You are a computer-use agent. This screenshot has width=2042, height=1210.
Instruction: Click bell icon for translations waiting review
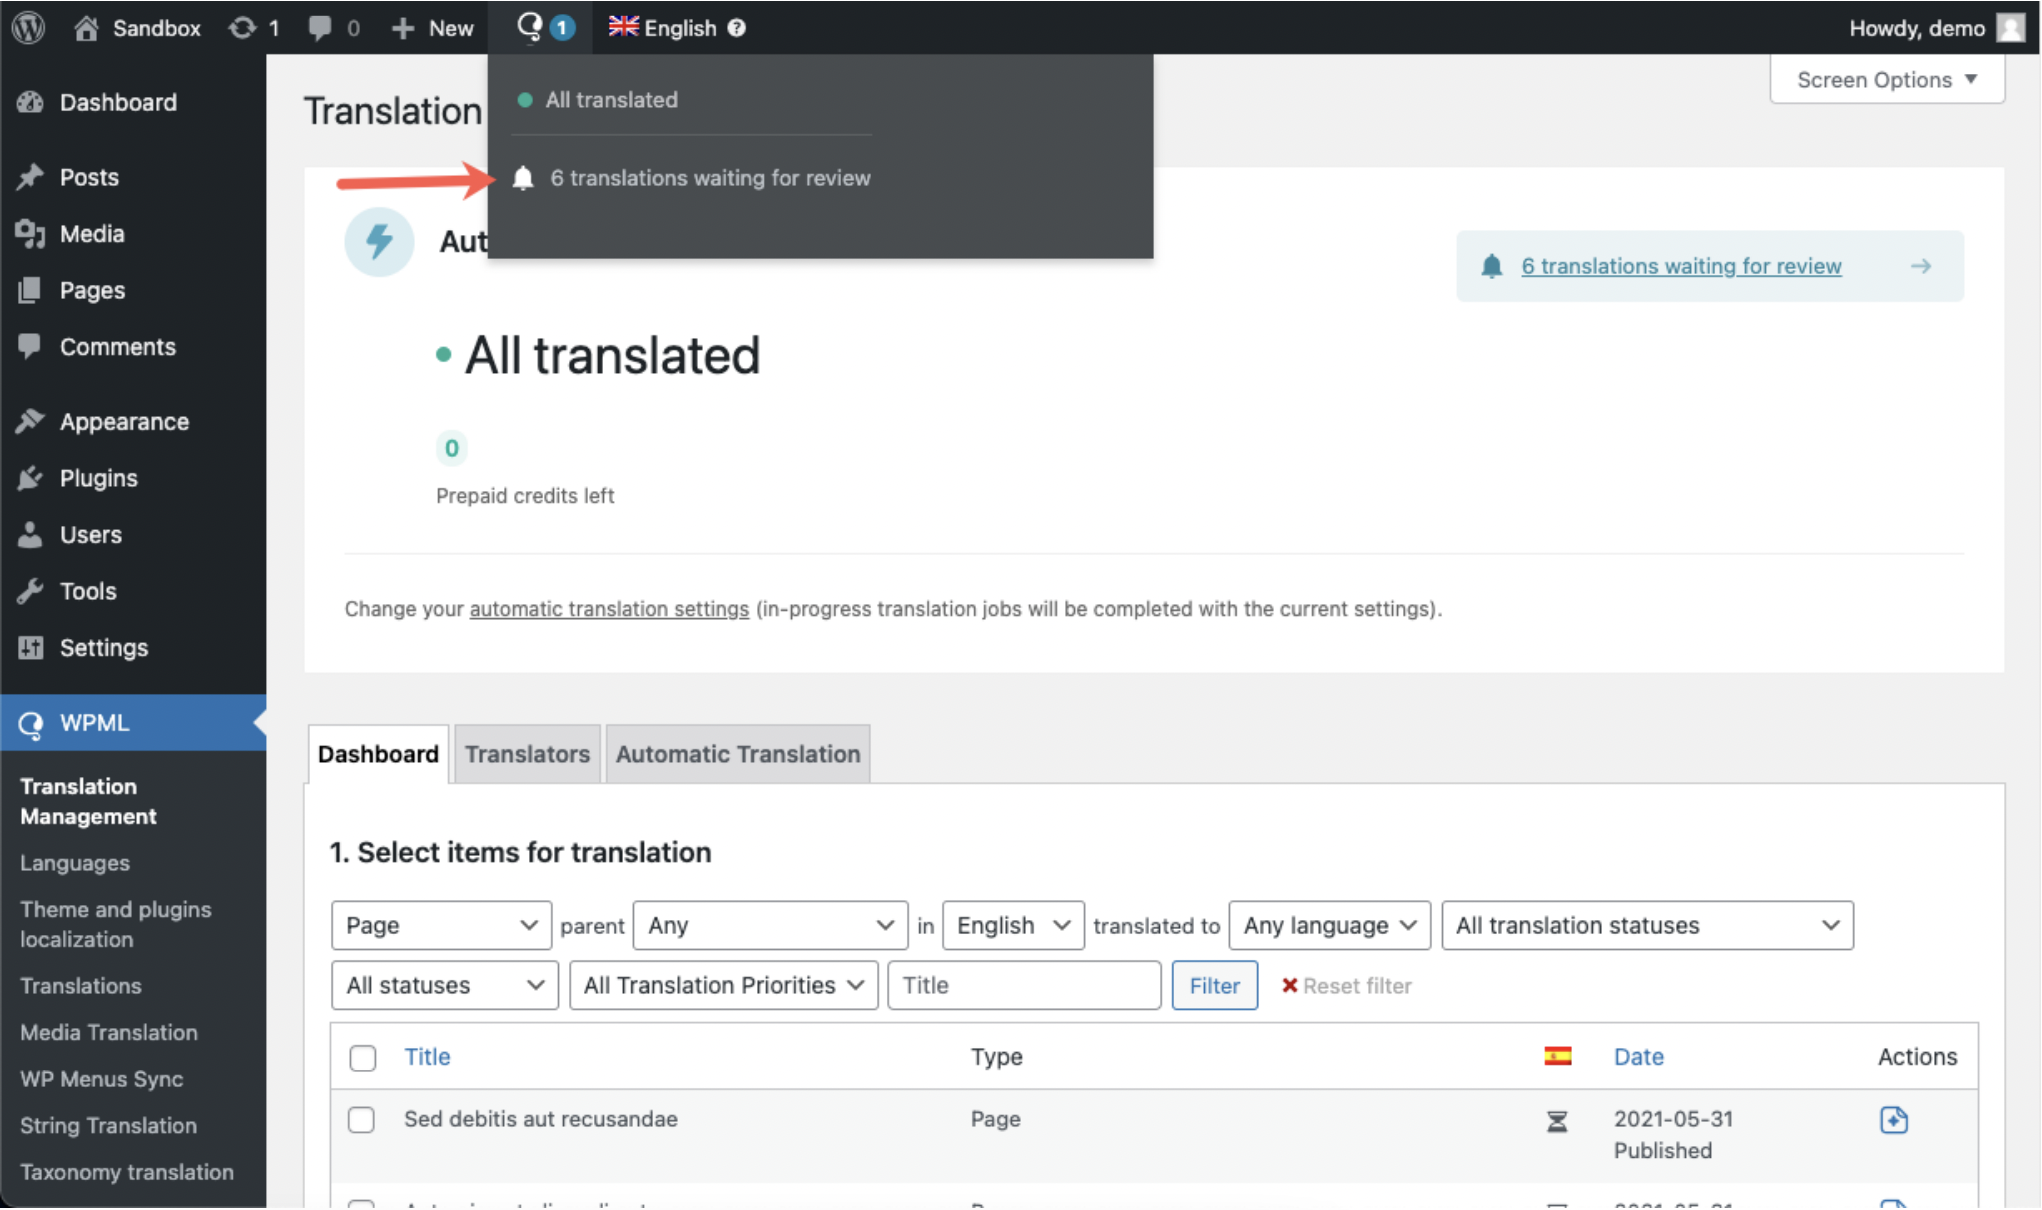[x=523, y=178]
